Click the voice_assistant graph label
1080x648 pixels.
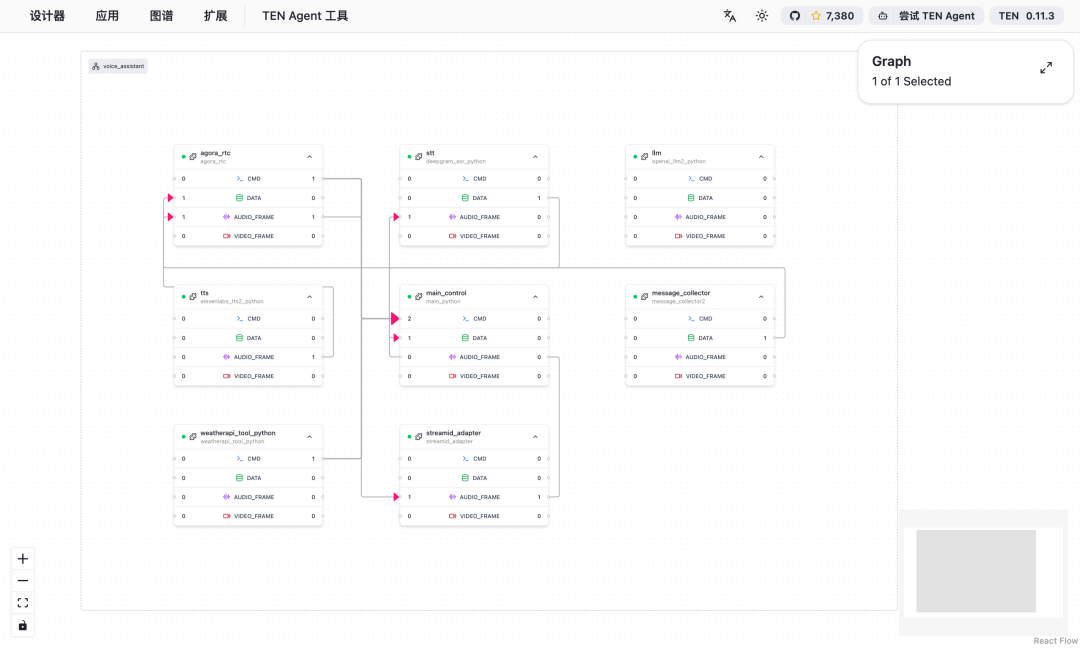click(118, 66)
